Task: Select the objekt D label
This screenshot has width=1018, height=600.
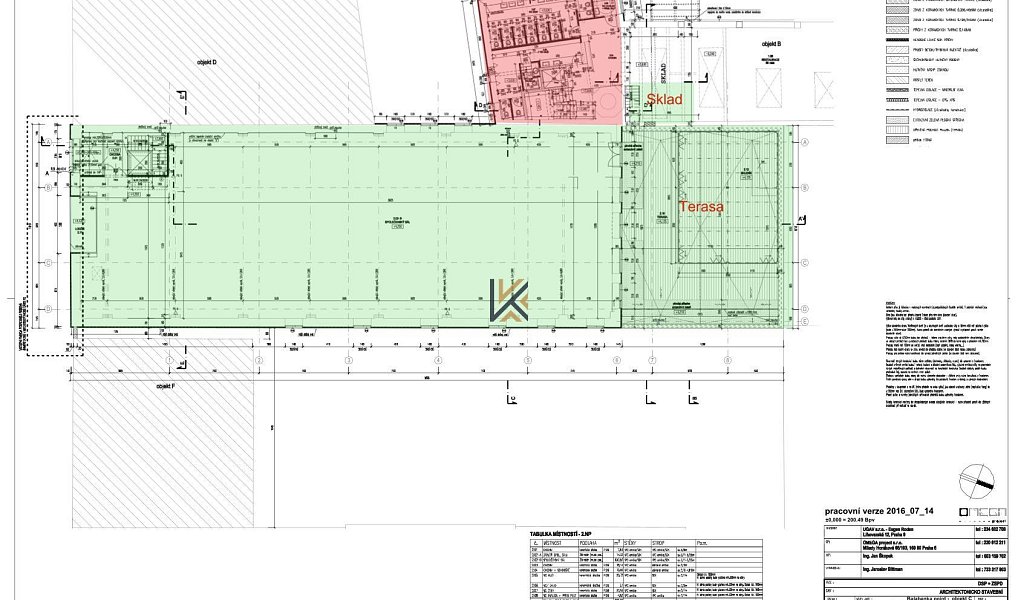Action: pos(206,62)
